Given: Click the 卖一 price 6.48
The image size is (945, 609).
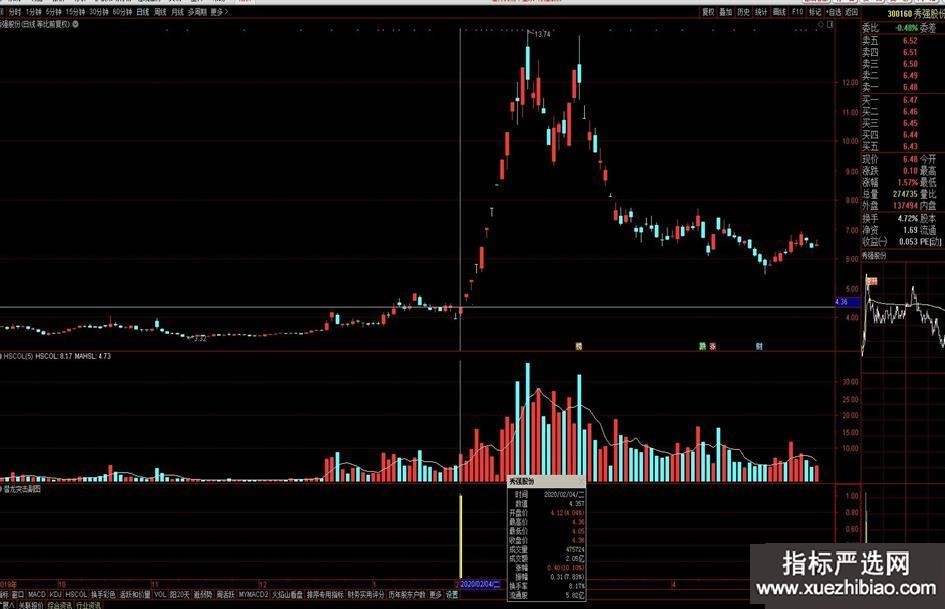Looking at the screenshot, I should (910, 87).
